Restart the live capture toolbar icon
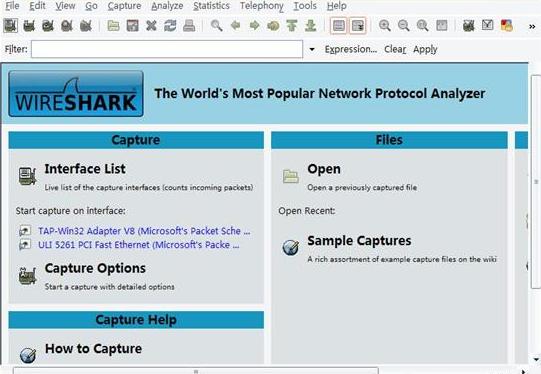The width and height of the screenshot is (541, 374). pyautogui.click(x=86, y=26)
